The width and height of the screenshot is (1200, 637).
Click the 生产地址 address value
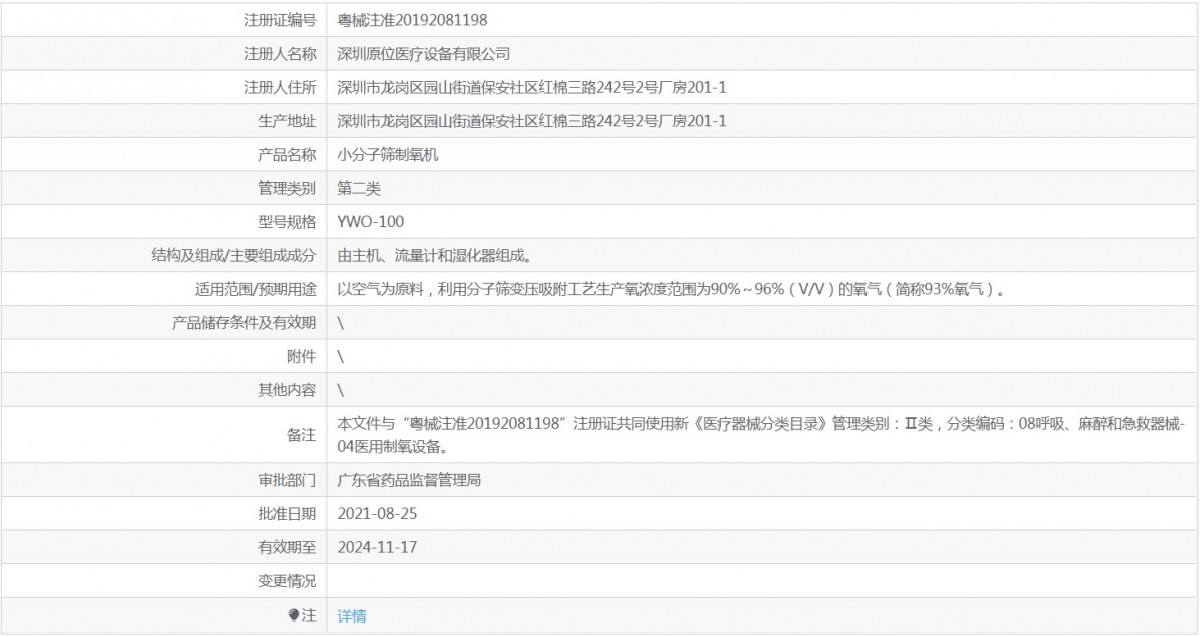[x=532, y=121]
